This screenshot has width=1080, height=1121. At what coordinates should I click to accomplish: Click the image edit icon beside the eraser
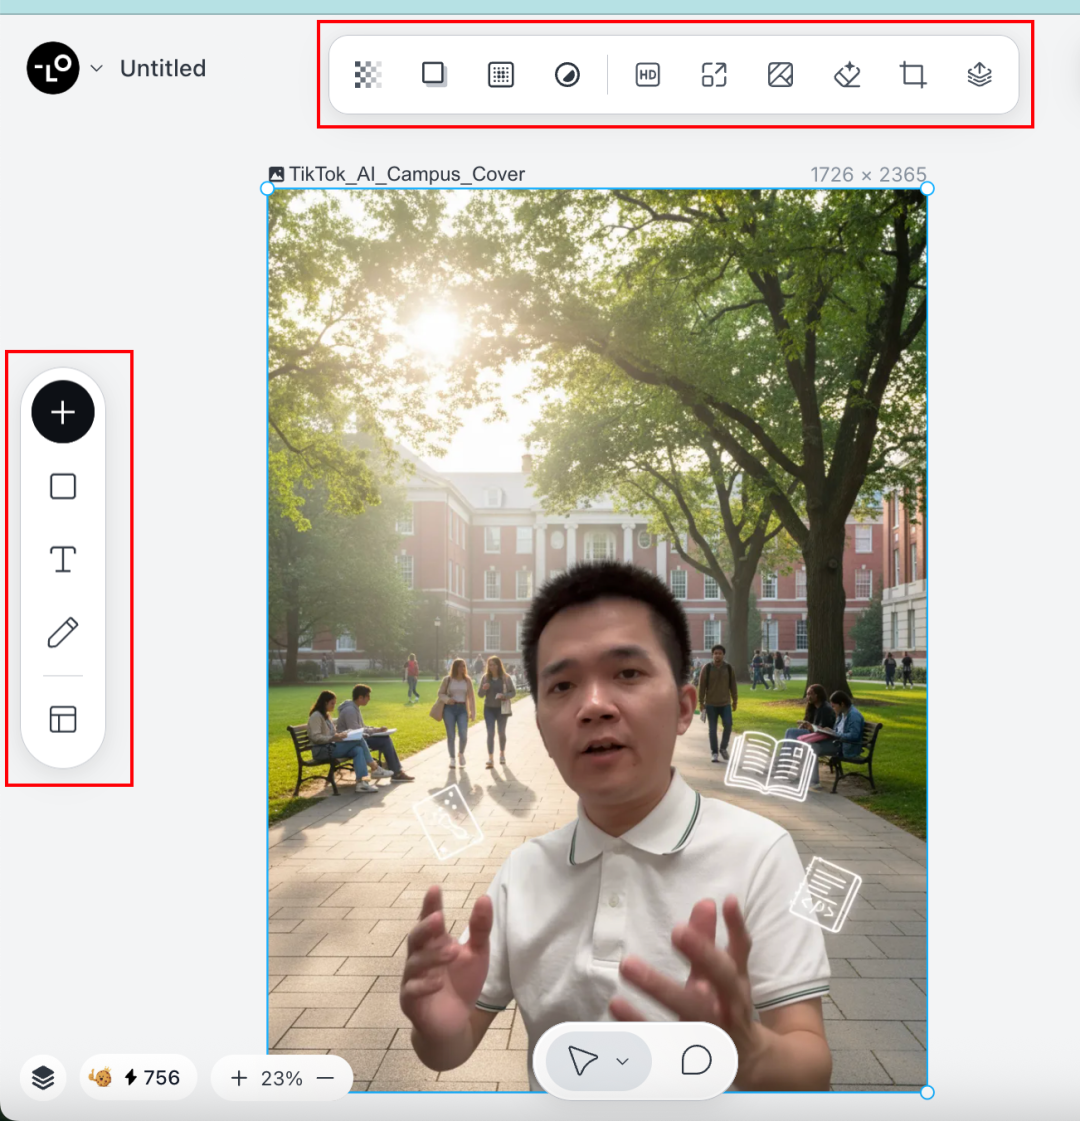point(781,75)
